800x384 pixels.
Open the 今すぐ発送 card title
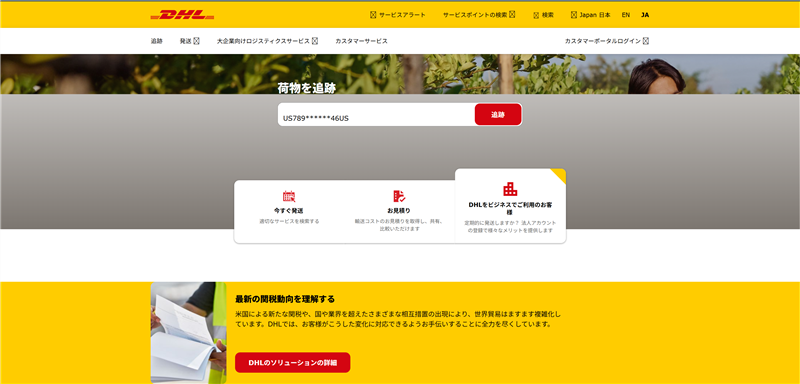289,211
